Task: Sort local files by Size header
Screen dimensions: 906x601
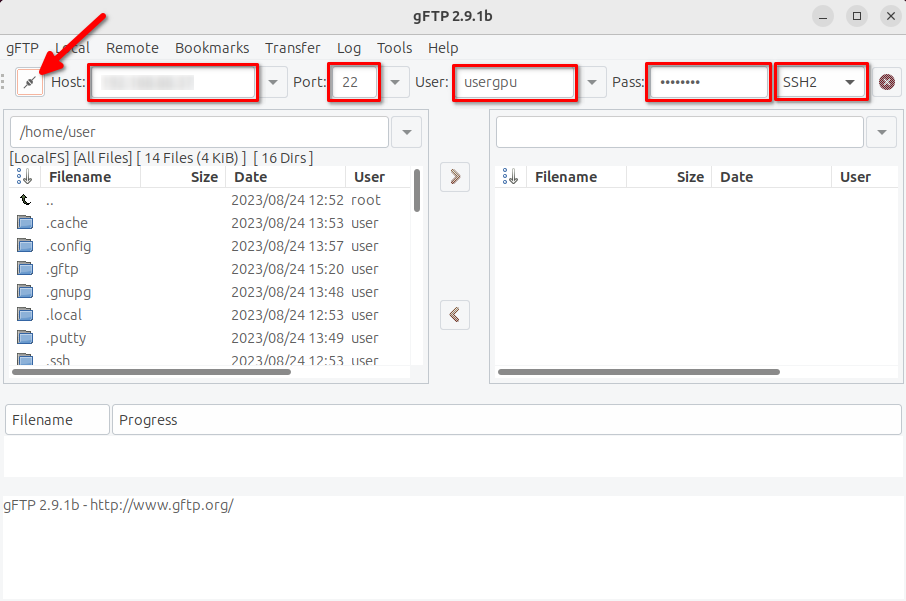Action: tap(183, 177)
